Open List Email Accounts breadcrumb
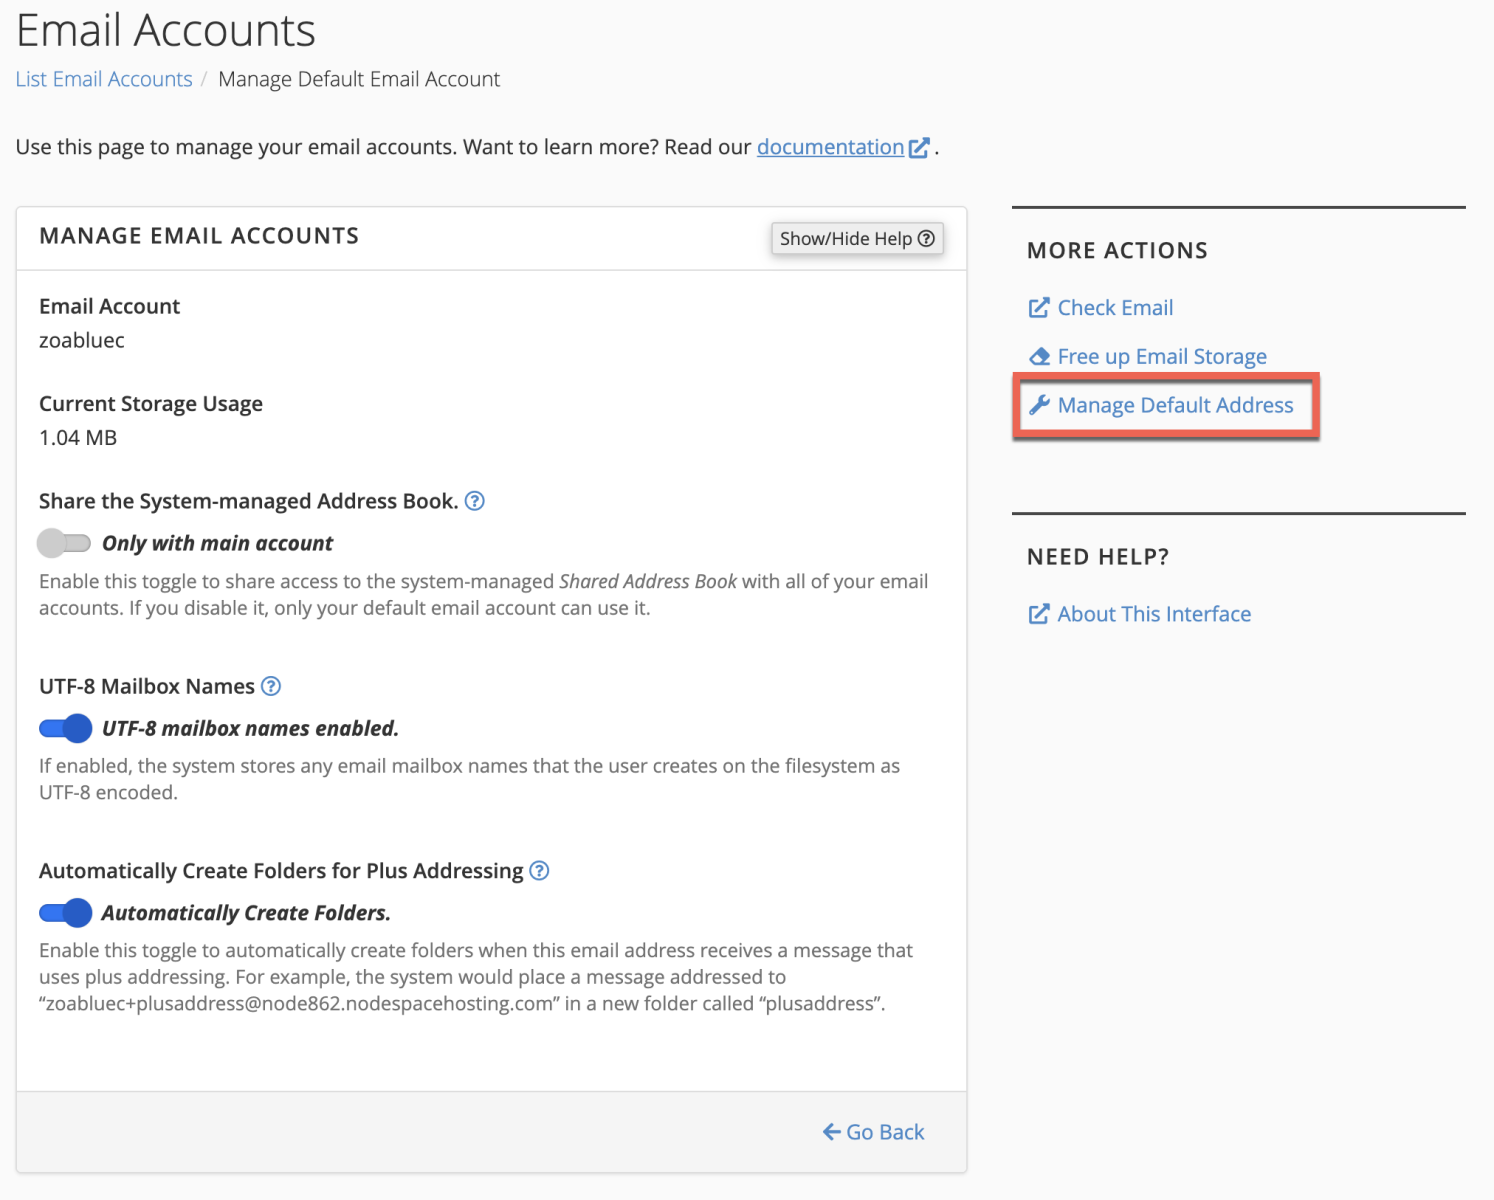Image resolution: width=1494 pixels, height=1200 pixels. [104, 79]
